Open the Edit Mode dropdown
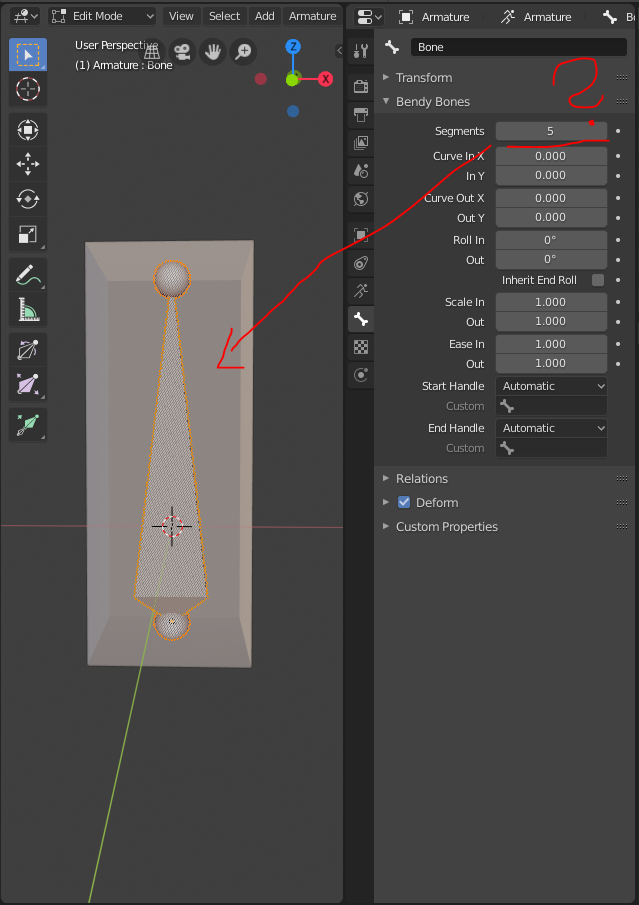 (103, 16)
